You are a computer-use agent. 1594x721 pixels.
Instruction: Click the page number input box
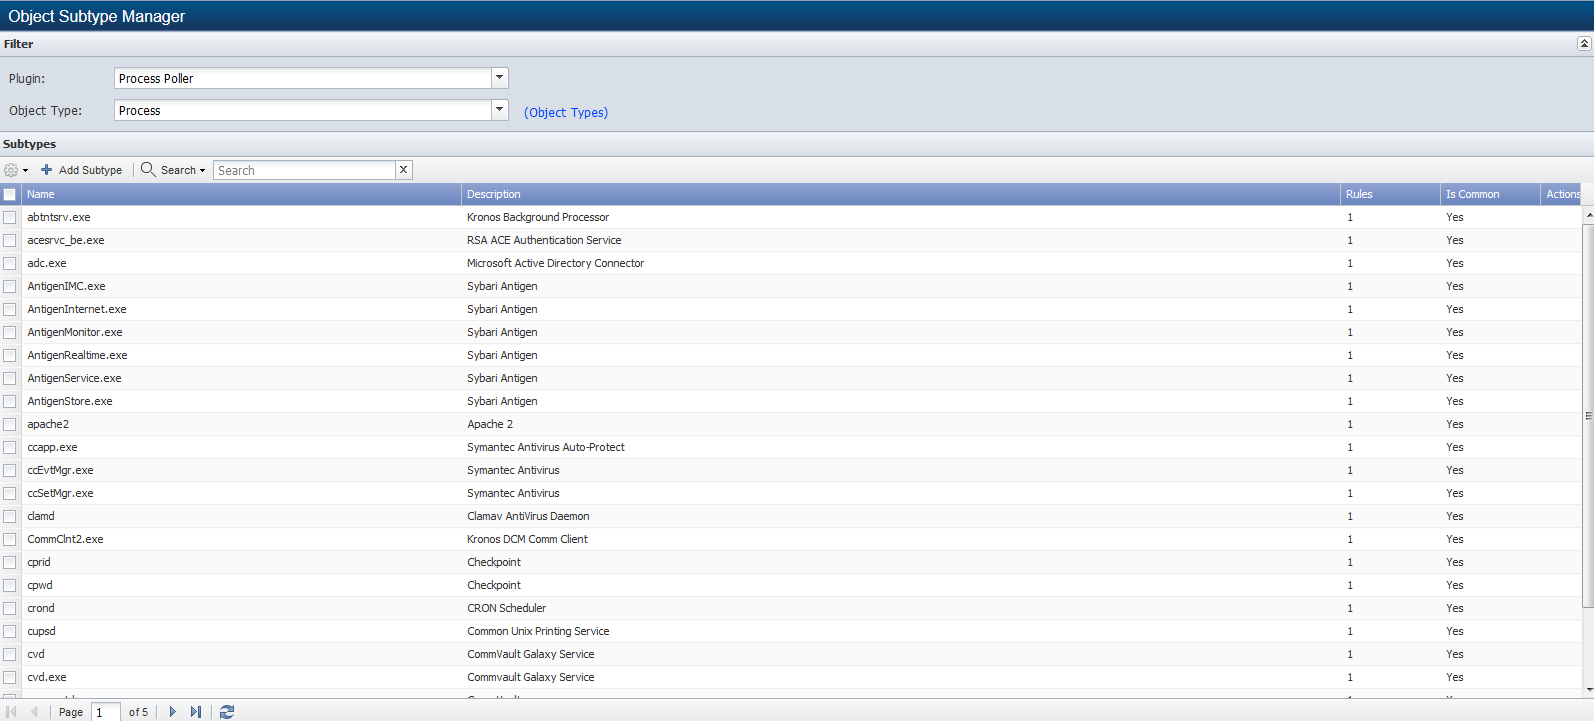pos(106,712)
